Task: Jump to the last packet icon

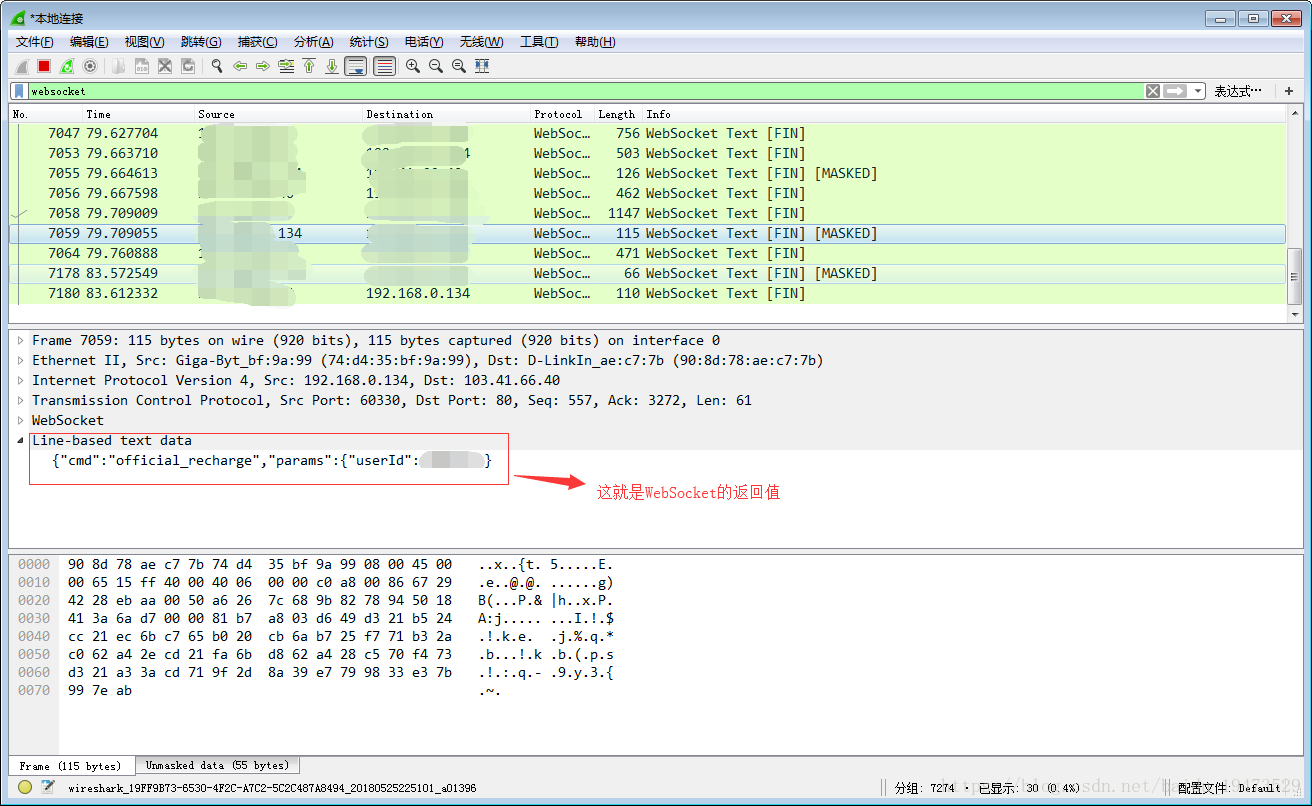Action: [332, 66]
